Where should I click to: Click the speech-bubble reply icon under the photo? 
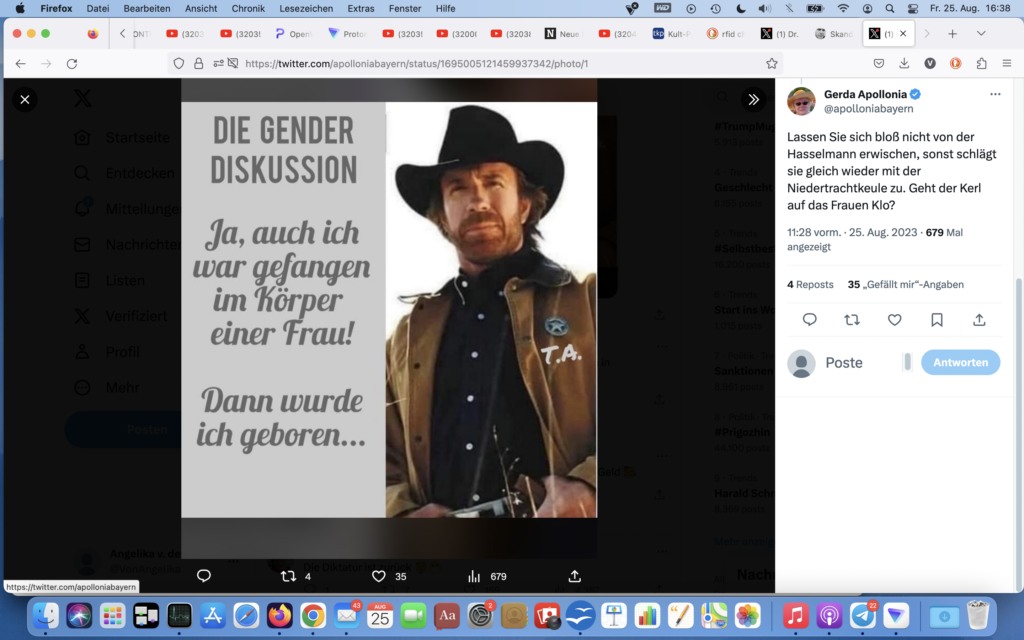pyautogui.click(x=204, y=576)
